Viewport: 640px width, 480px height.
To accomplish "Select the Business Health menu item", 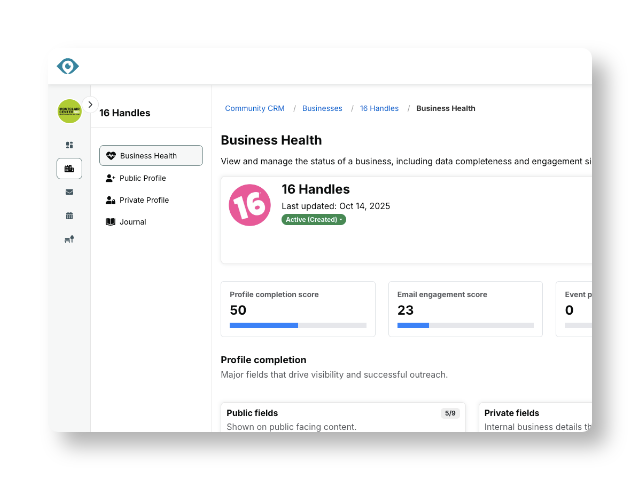I will pos(151,156).
